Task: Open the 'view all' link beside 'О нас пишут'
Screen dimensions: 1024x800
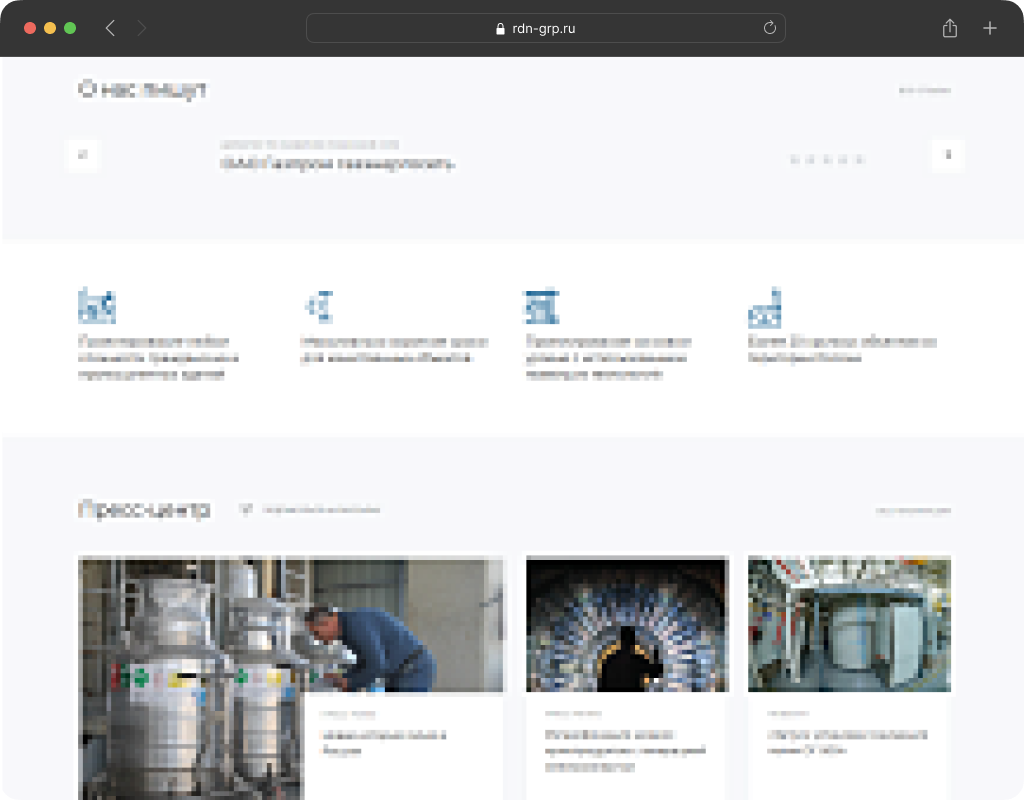Action: (924, 90)
